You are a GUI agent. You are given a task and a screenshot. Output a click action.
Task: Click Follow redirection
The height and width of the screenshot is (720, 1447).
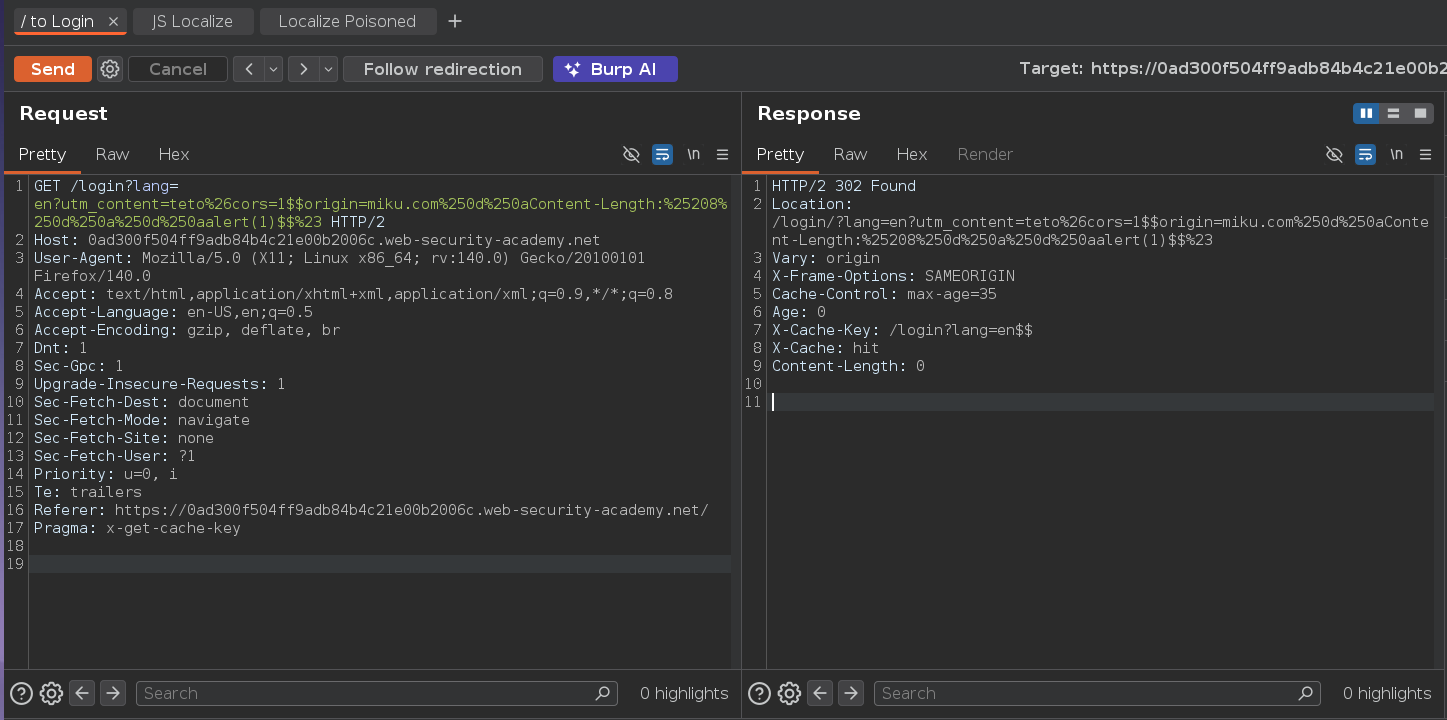pos(443,69)
